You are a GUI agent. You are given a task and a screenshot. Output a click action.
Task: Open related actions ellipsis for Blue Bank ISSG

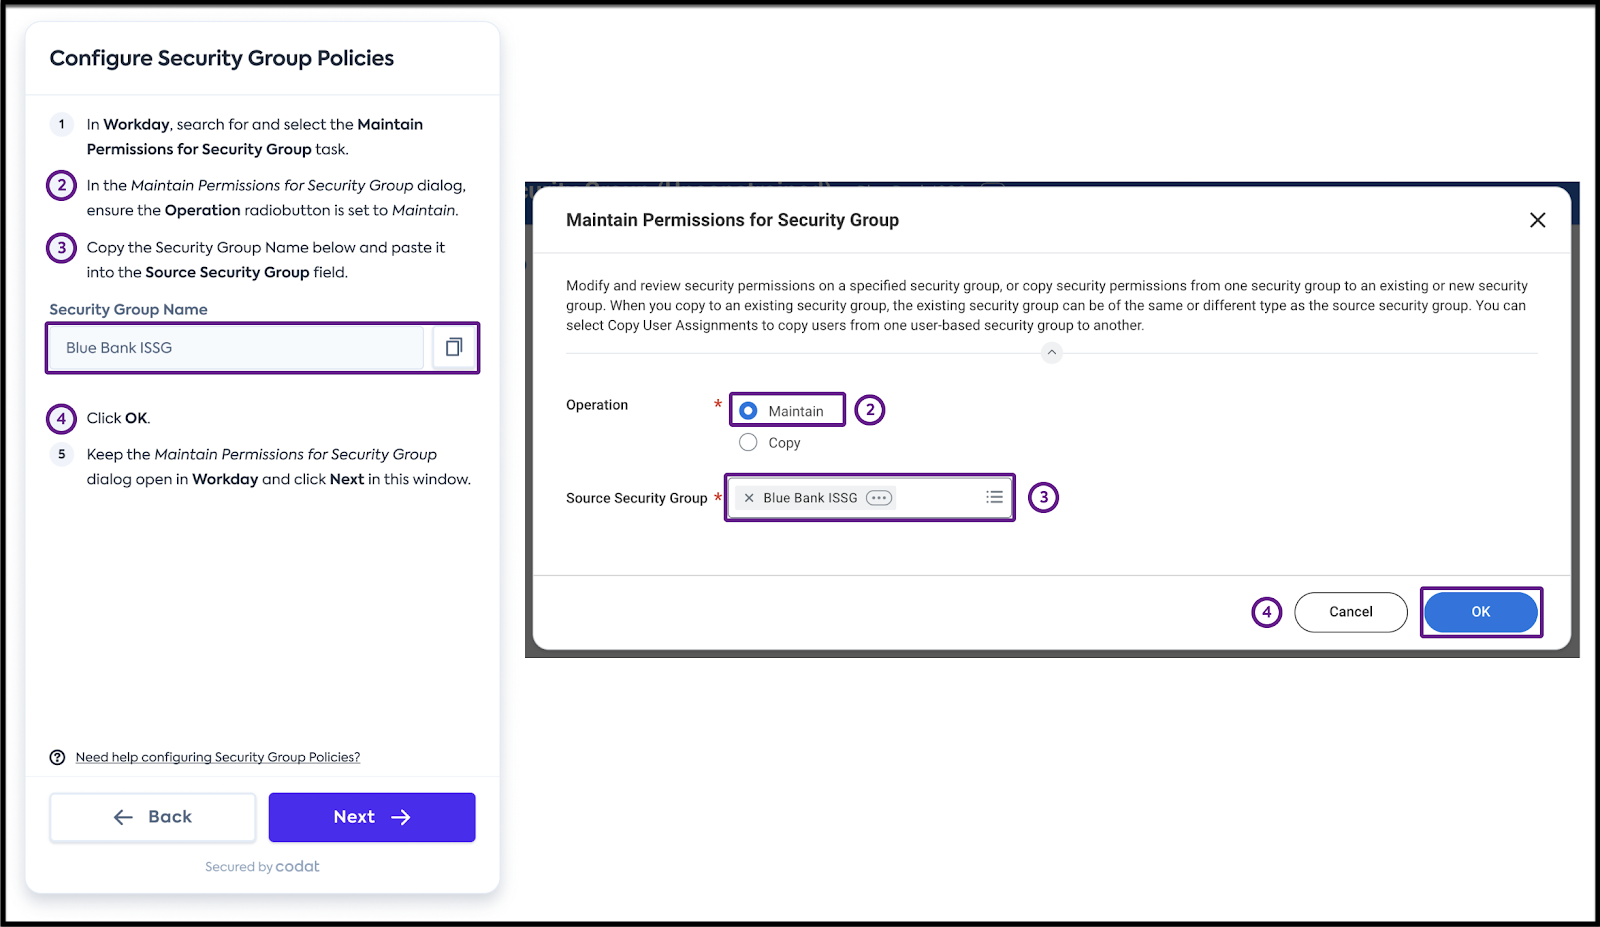point(879,498)
